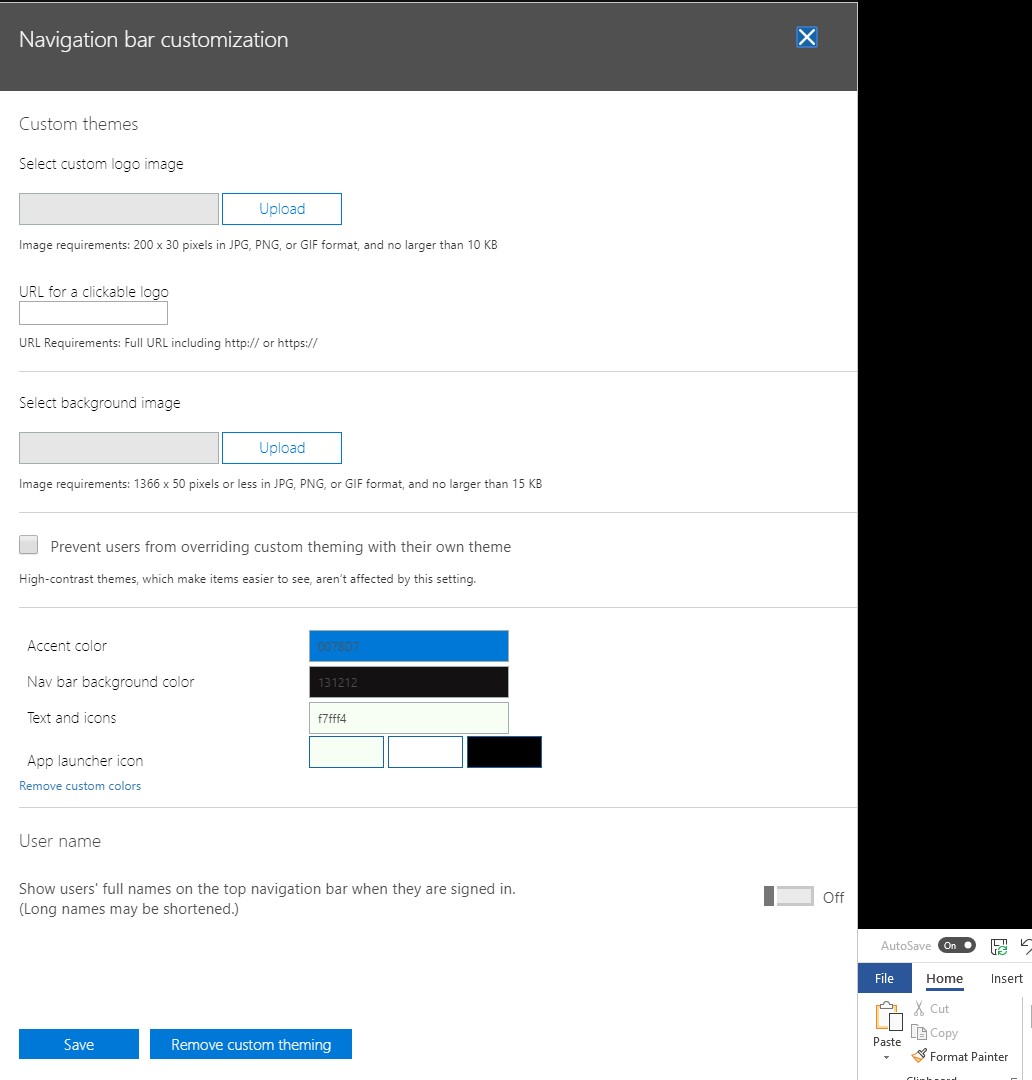This screenshot has height=1080, width=1032.
Task: Click the Copy icon in the ribbon
Action: tap(919, 1033)
